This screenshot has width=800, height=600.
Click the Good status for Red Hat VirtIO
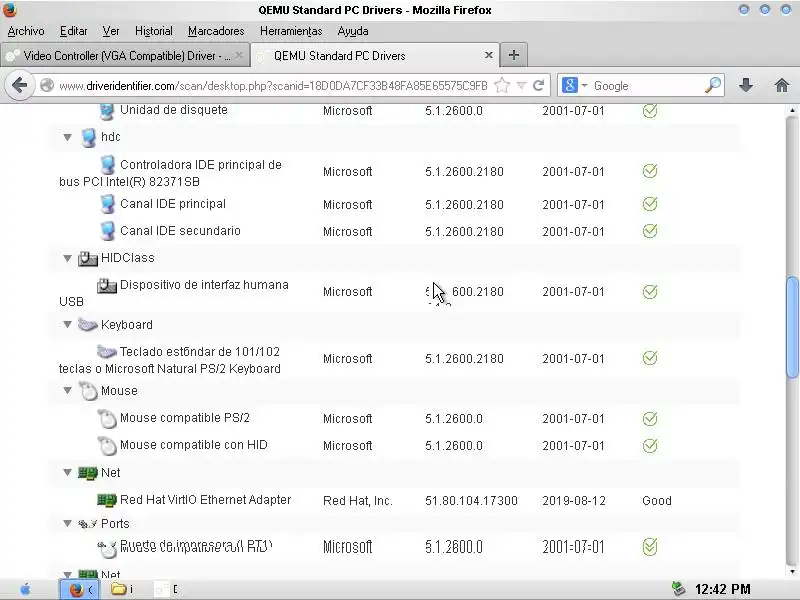coord(657,501)
